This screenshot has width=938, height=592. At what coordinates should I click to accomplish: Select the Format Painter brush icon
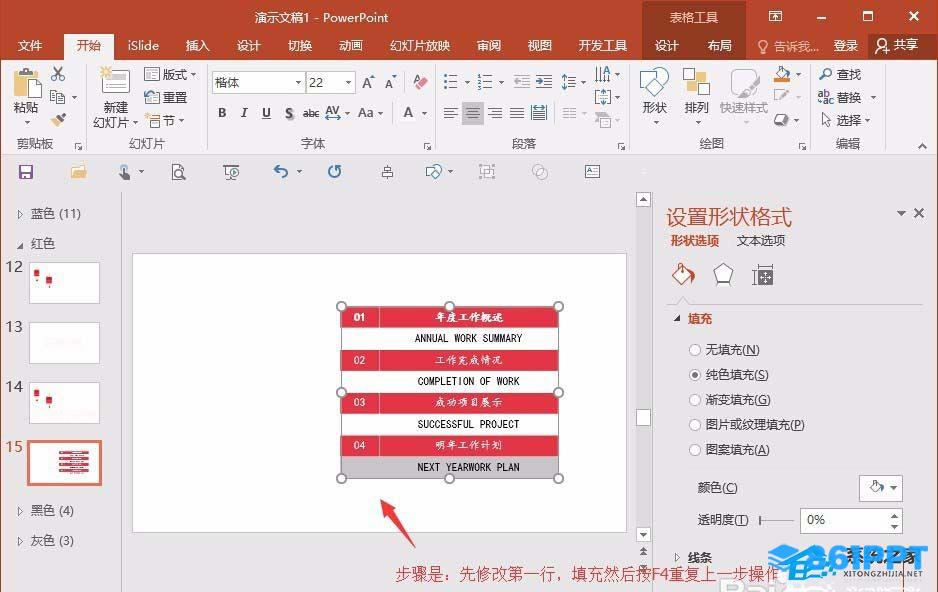[x=58, y=120]
